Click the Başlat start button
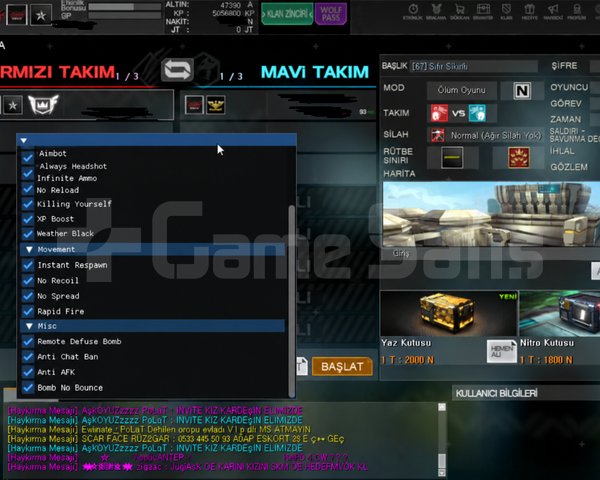 pos(342,367)
